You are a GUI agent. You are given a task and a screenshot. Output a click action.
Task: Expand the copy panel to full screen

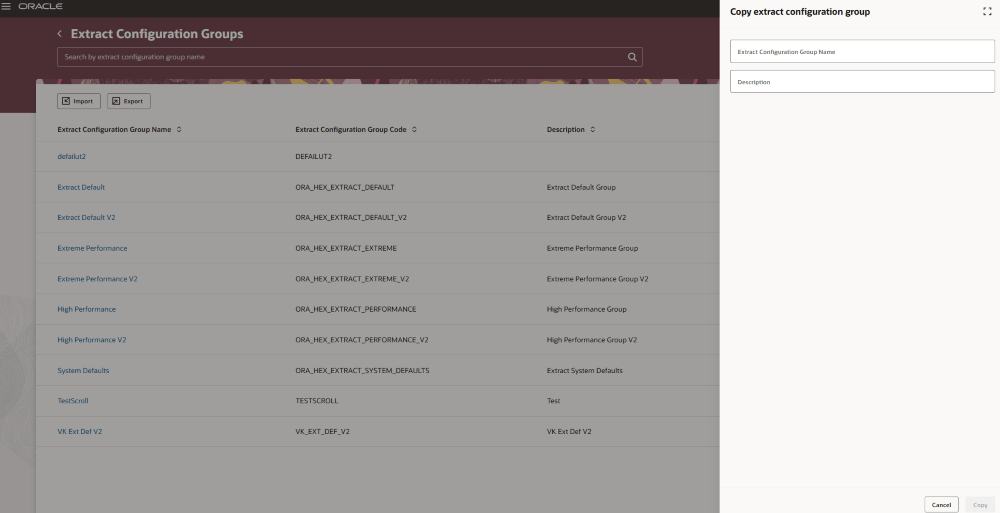coord(987,11)
